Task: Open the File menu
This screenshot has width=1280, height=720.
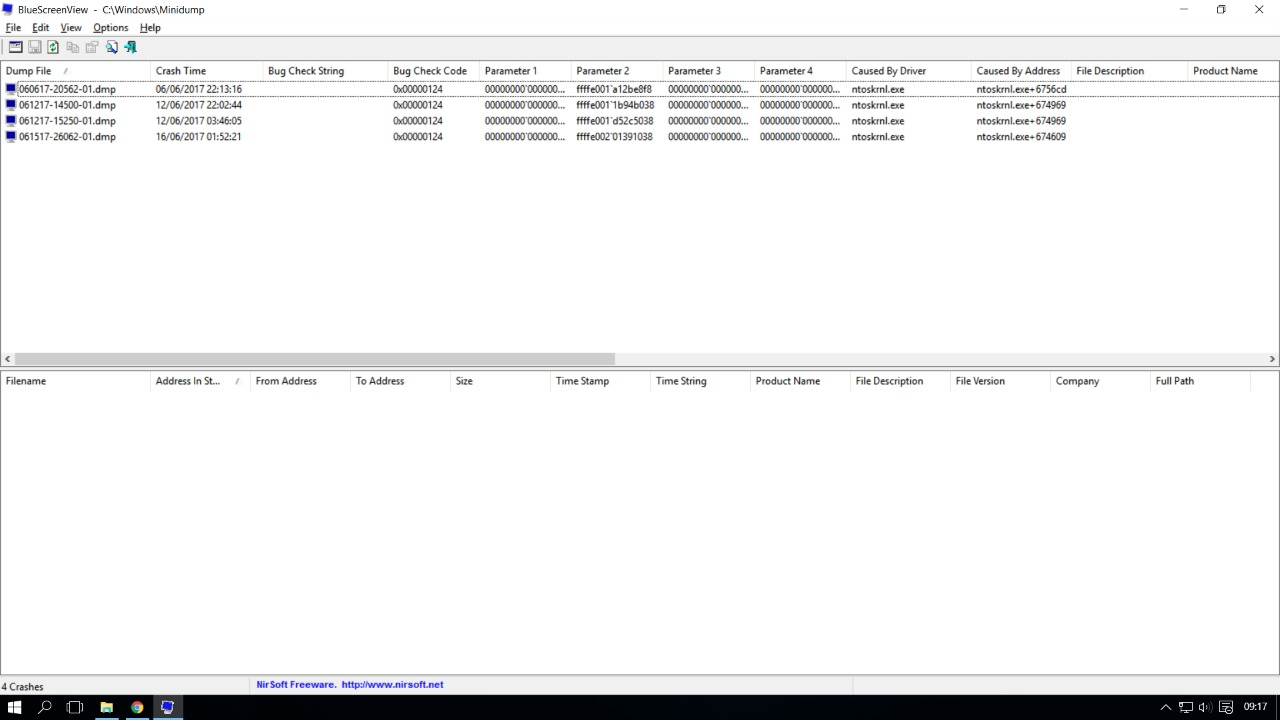Action: [13, 28]
